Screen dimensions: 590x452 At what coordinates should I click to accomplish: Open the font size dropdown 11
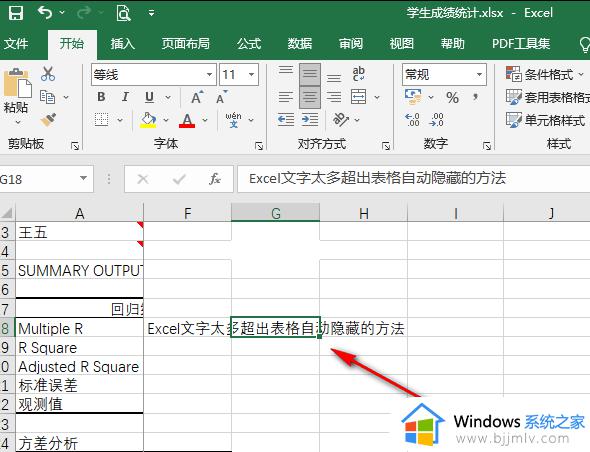(251, 75)
